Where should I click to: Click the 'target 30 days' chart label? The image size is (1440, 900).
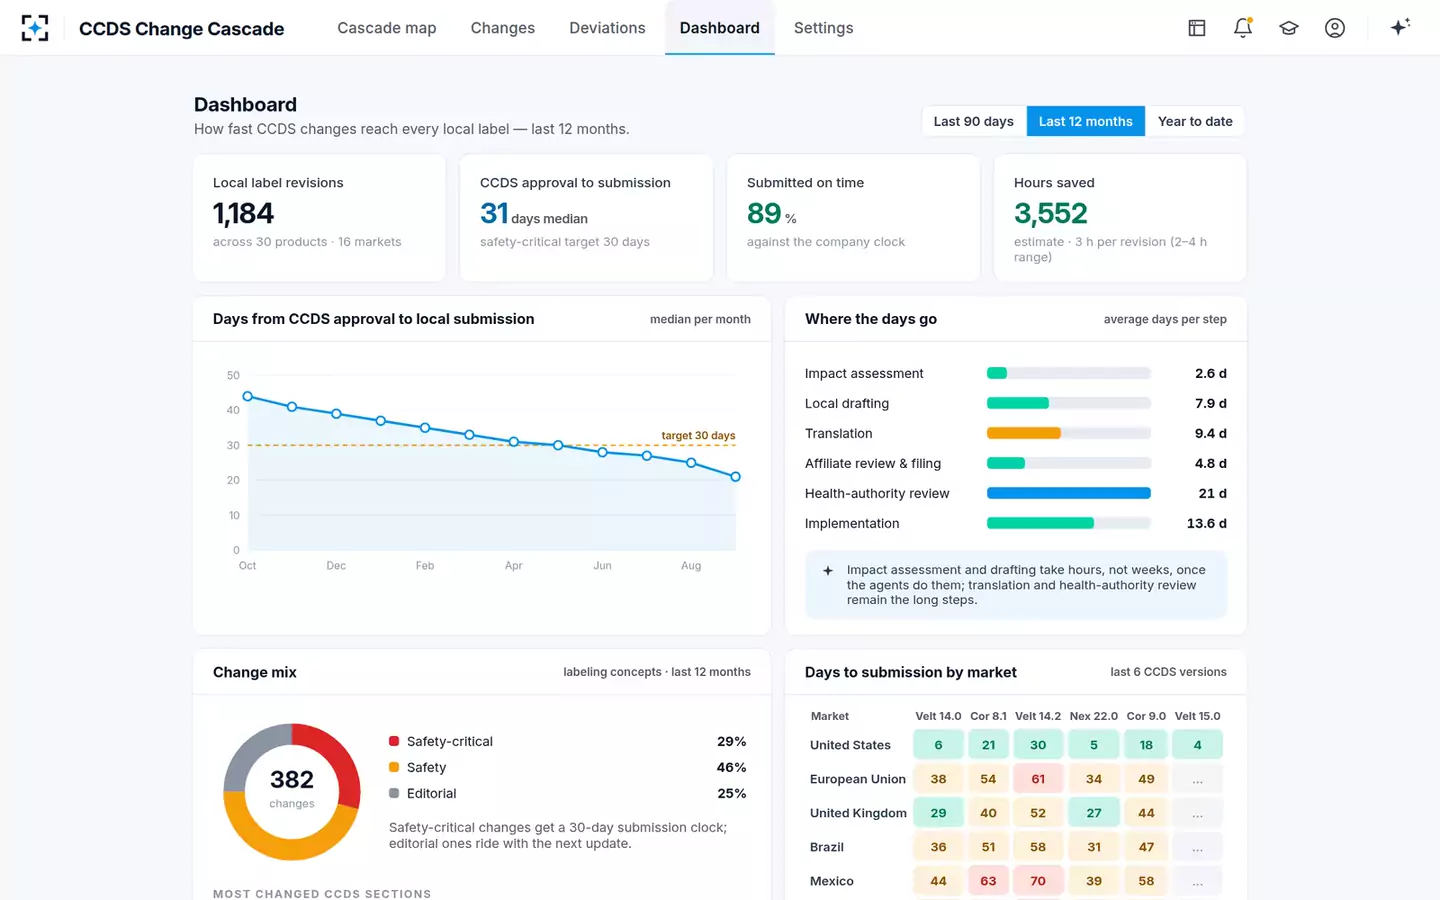click(x=698, y=436)
